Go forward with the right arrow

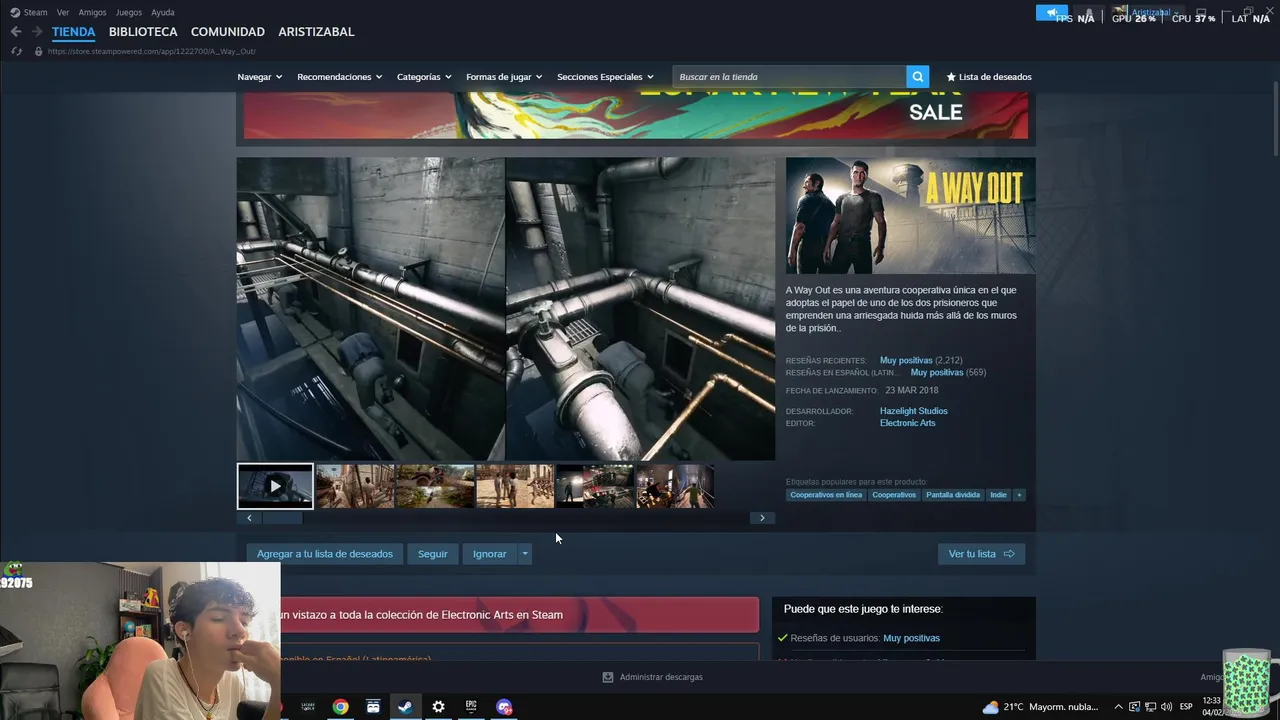37,32
